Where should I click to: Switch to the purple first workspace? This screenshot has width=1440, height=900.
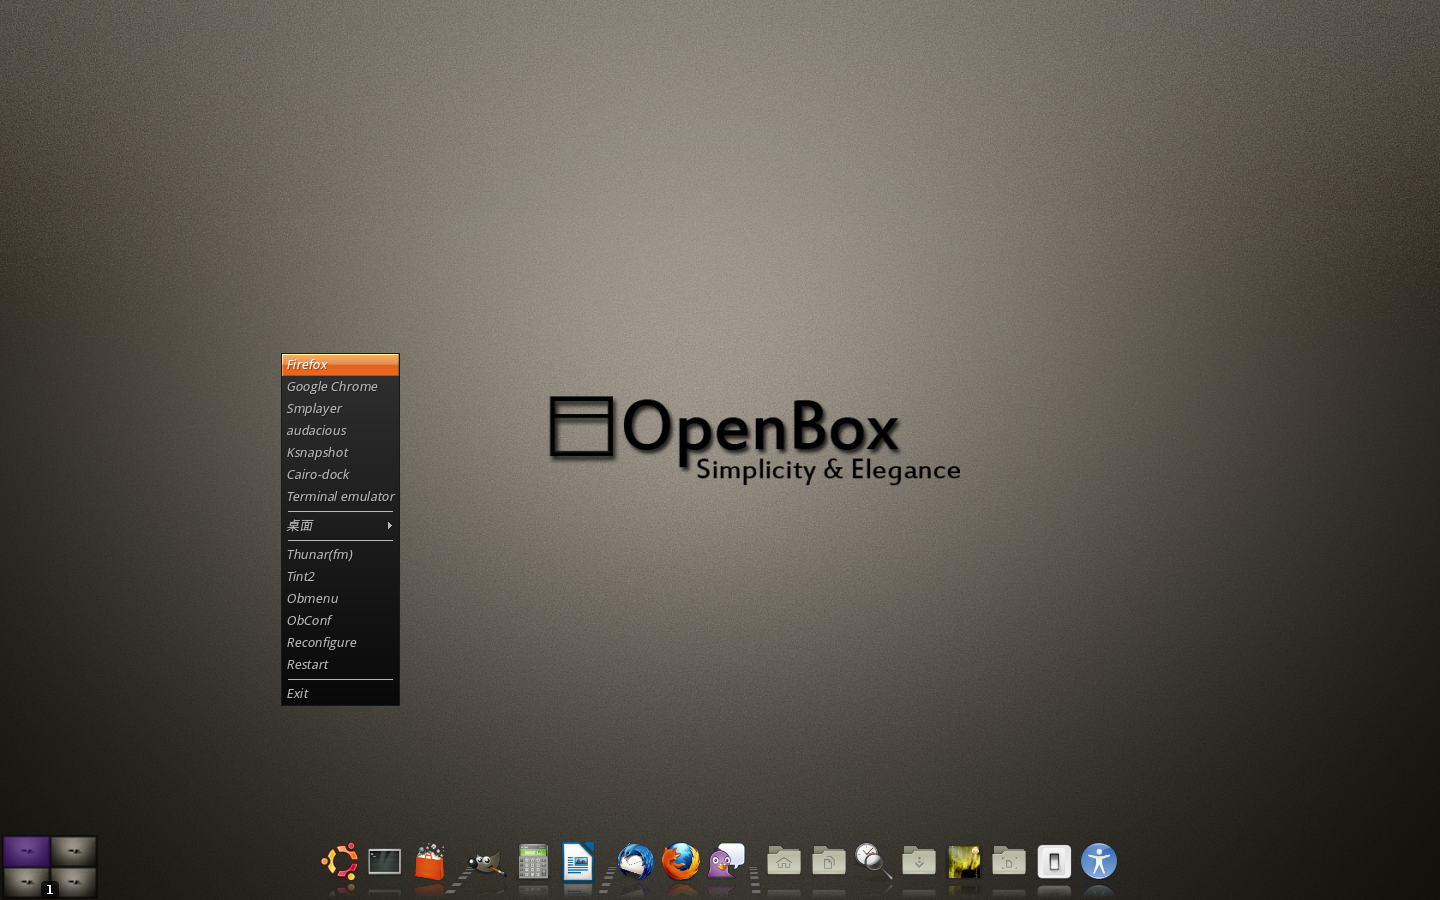pyautogui.click(x=26, y=851)
